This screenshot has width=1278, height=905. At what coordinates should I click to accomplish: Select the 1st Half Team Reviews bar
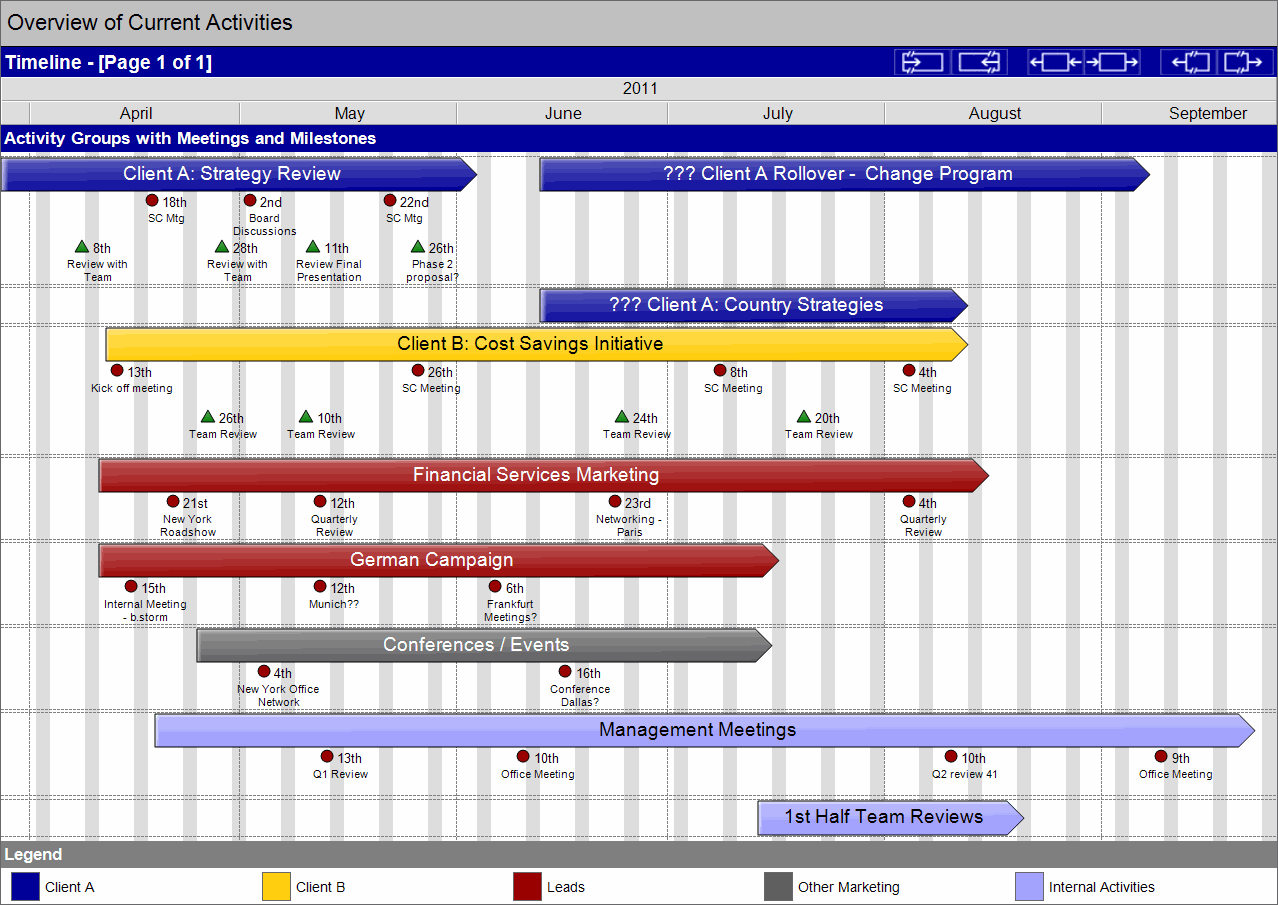890,817
